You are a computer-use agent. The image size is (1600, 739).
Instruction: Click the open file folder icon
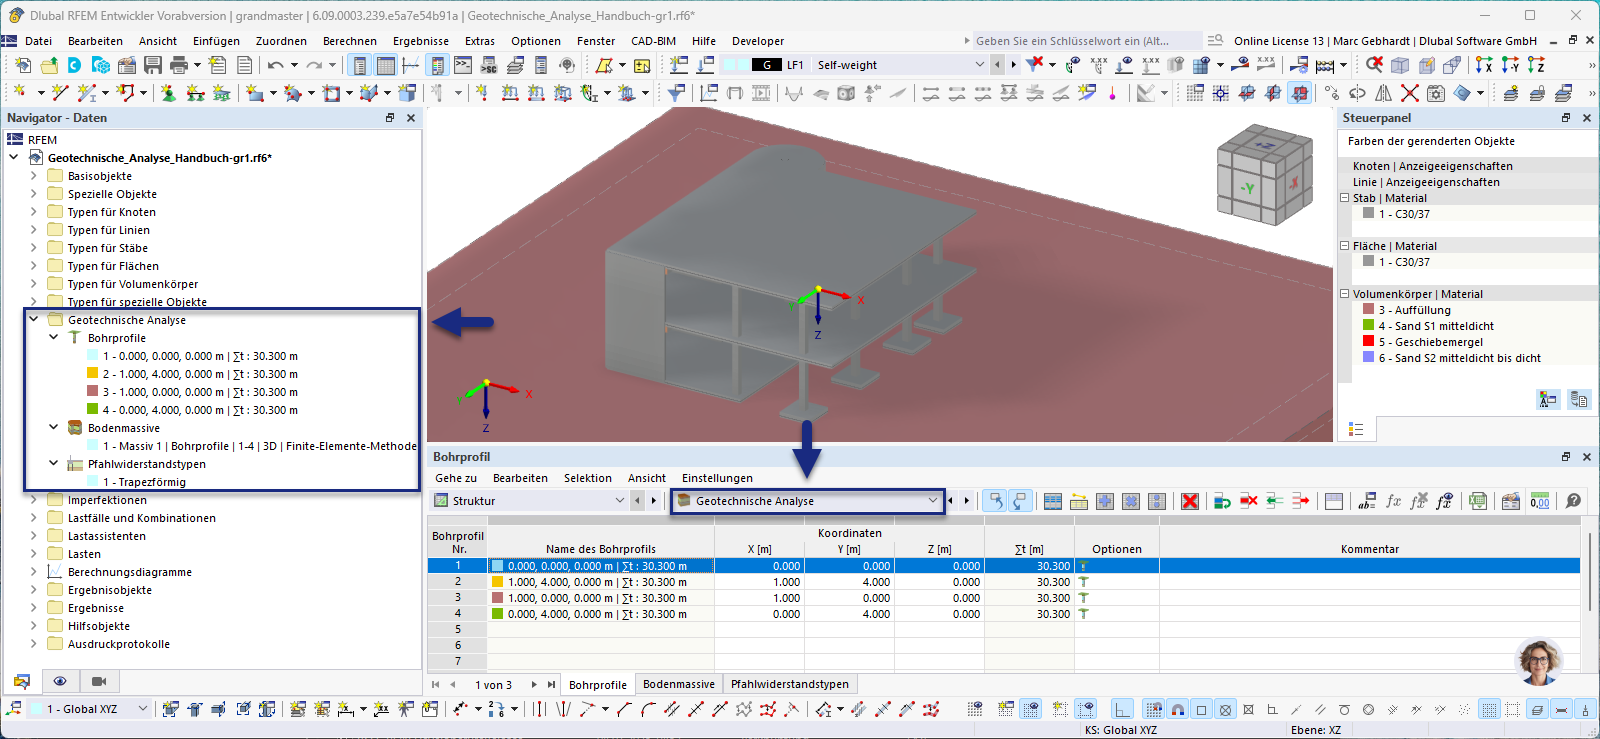(x=49, y=65)
